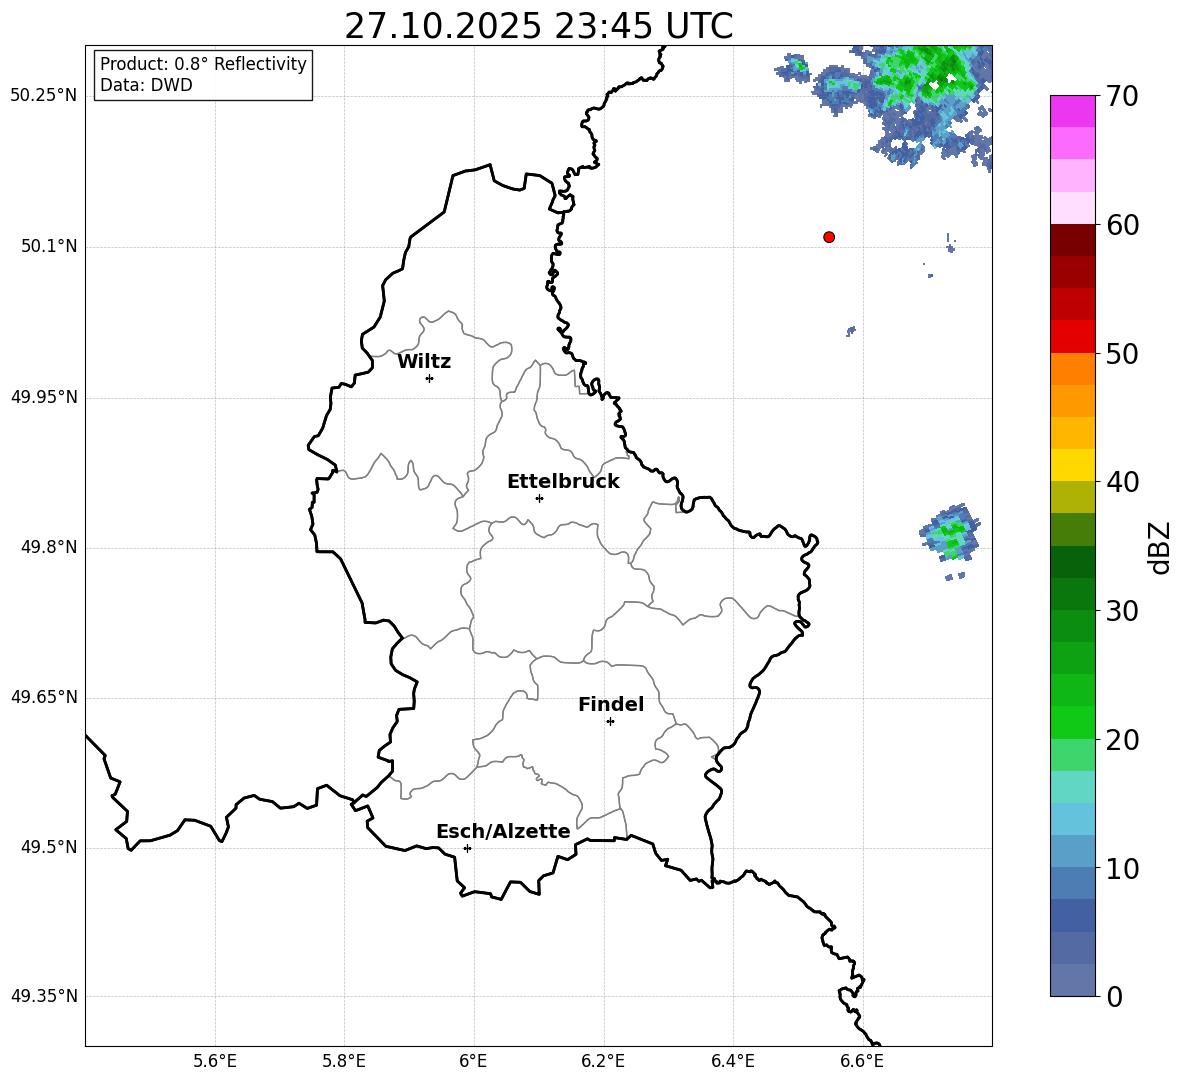Click the 6°E longitude label
This screenshot has width=1184, height=1081.
pyautogui.click(x=473, y=1061)
